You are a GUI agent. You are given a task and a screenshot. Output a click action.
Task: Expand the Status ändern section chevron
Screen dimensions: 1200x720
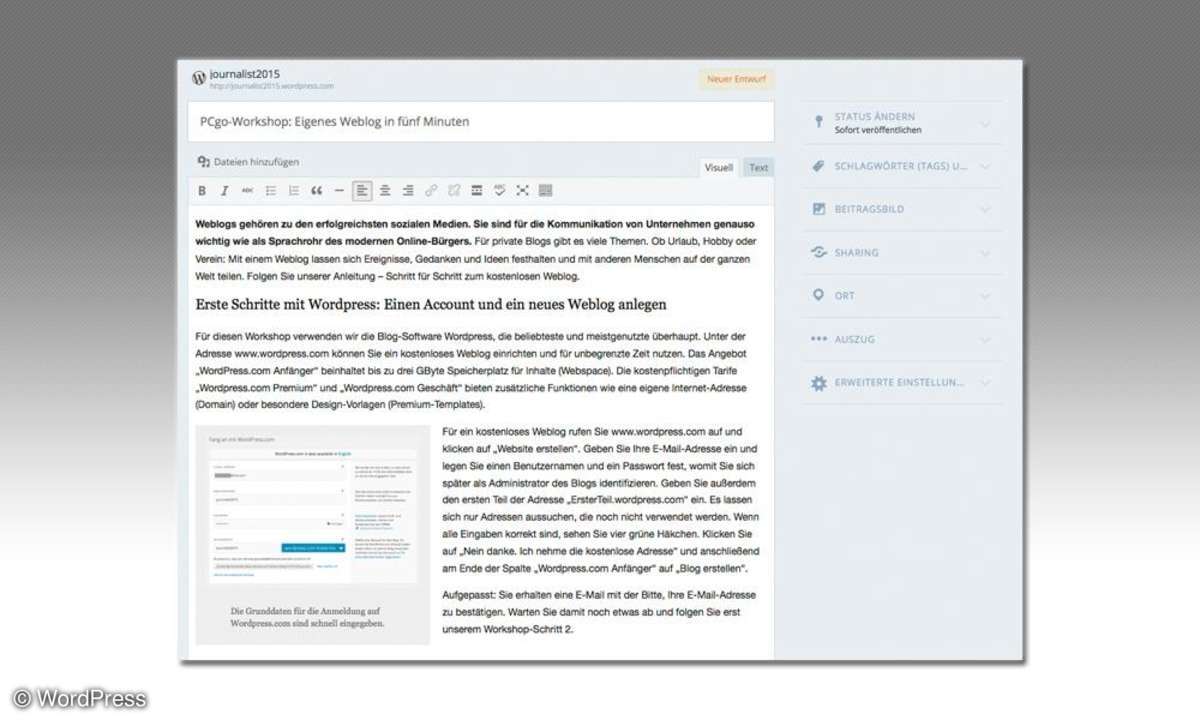(985, 124)
